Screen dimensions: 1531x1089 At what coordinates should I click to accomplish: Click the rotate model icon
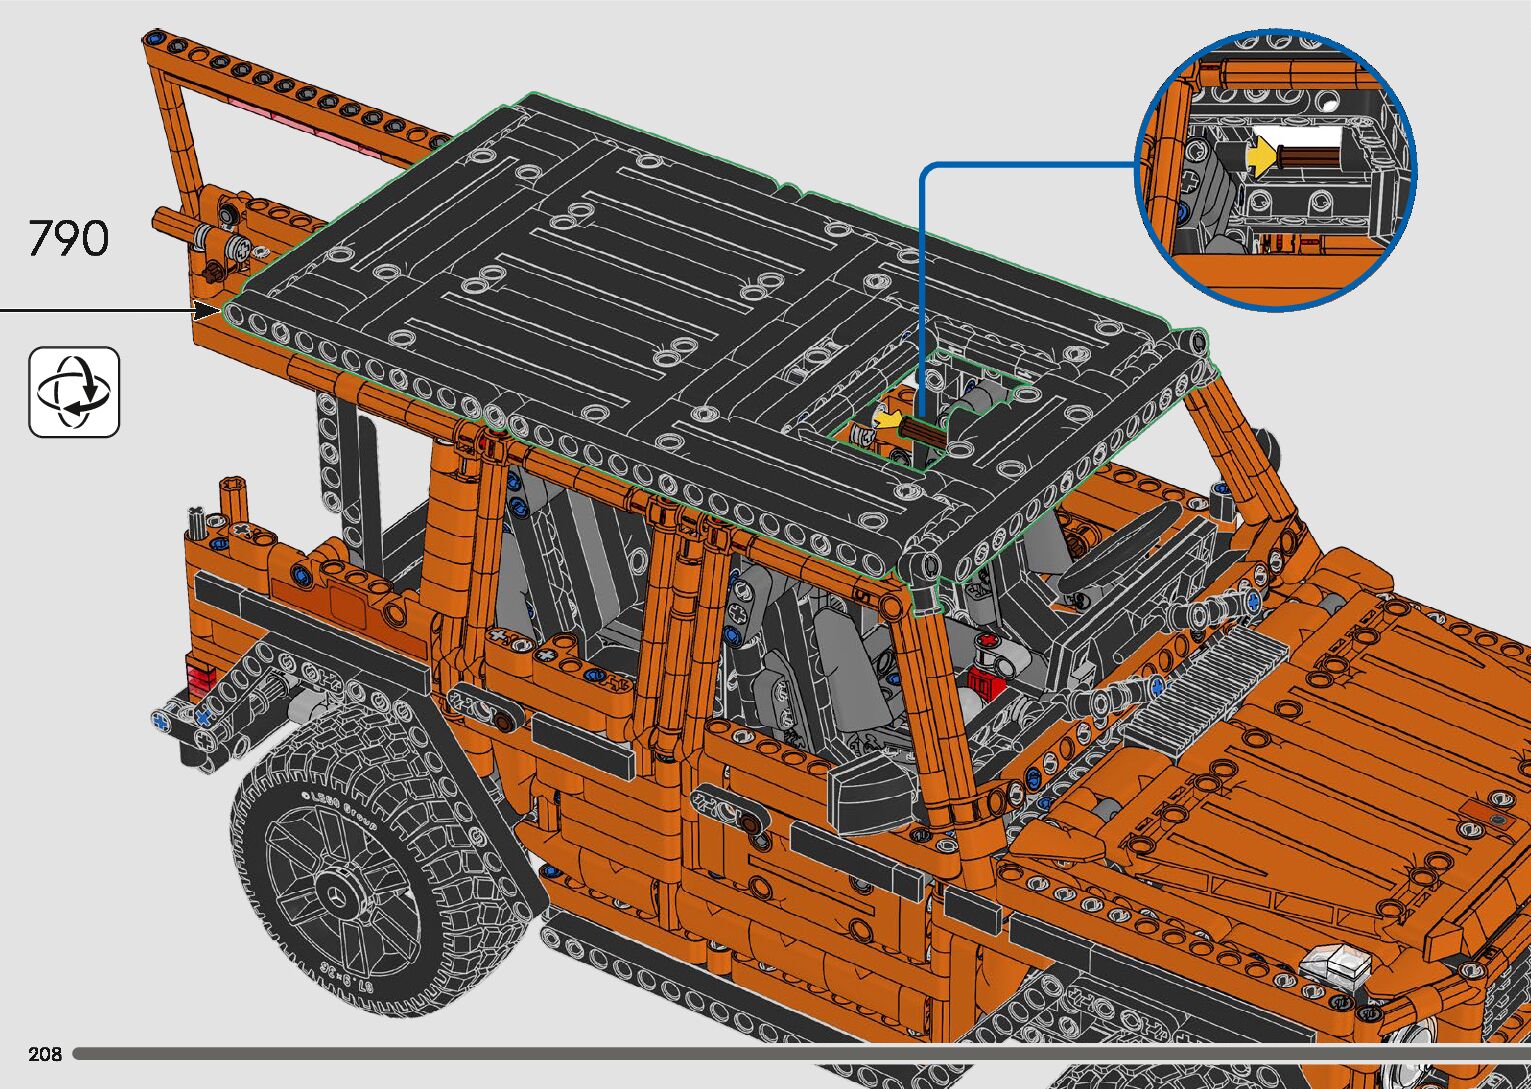[x=74, y=392]
